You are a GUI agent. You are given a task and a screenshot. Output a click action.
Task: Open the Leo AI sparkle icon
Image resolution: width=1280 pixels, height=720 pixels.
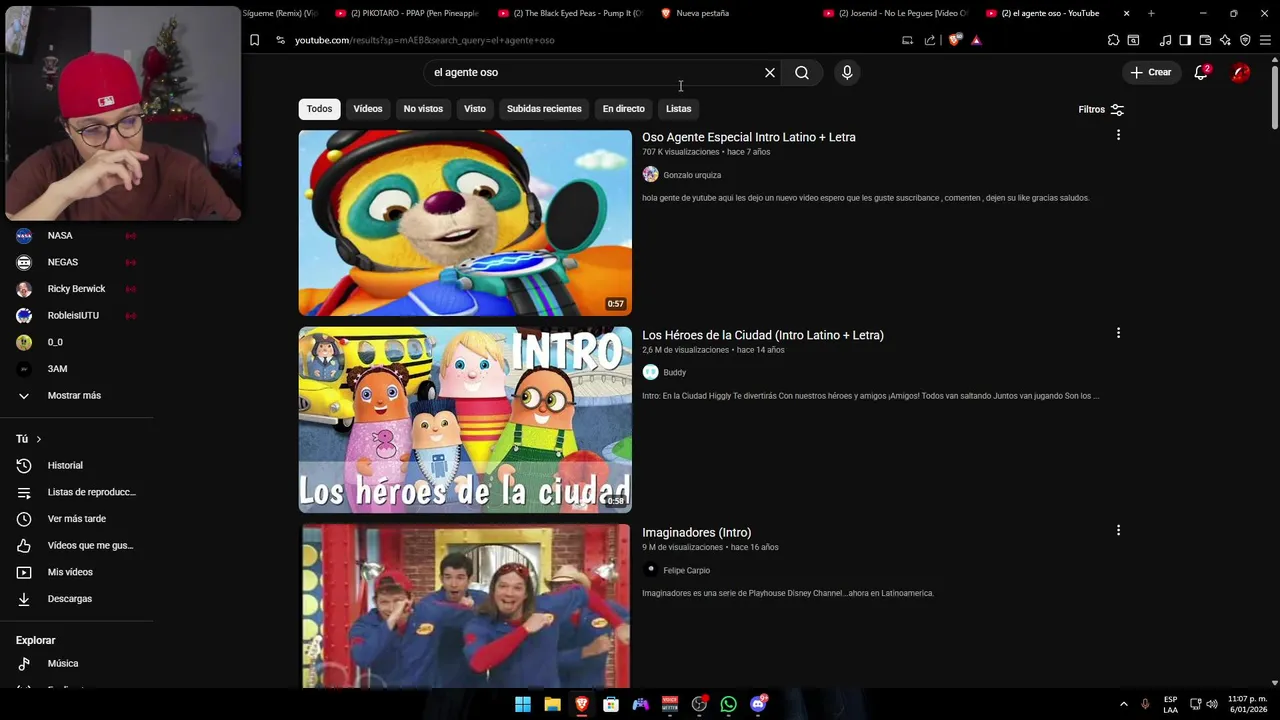[1225, 40]
